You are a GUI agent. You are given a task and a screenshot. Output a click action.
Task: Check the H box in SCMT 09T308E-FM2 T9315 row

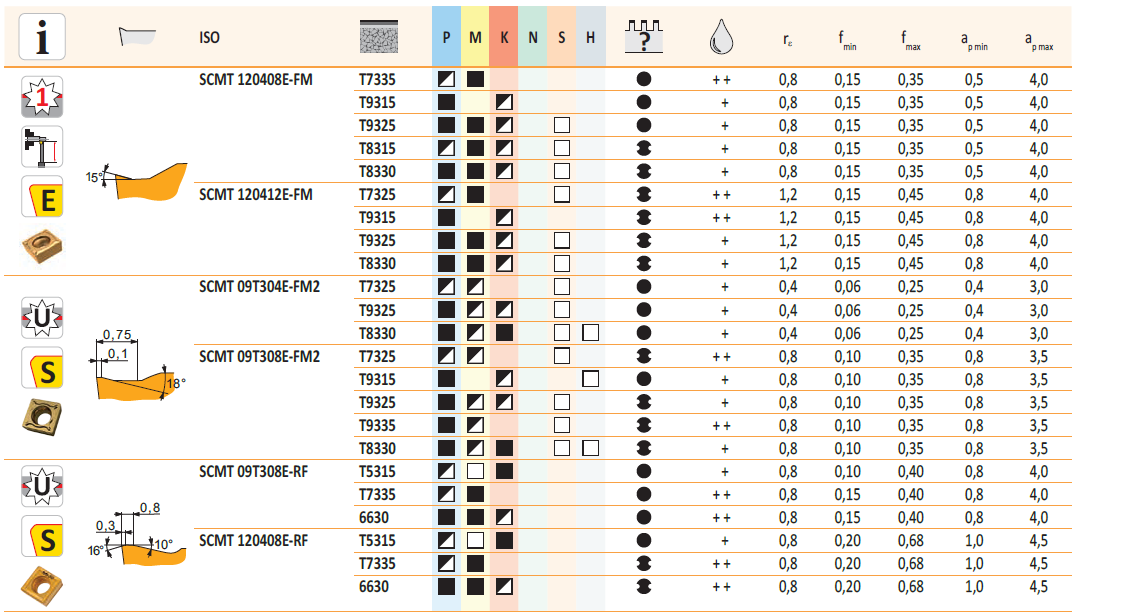(590, 379)
